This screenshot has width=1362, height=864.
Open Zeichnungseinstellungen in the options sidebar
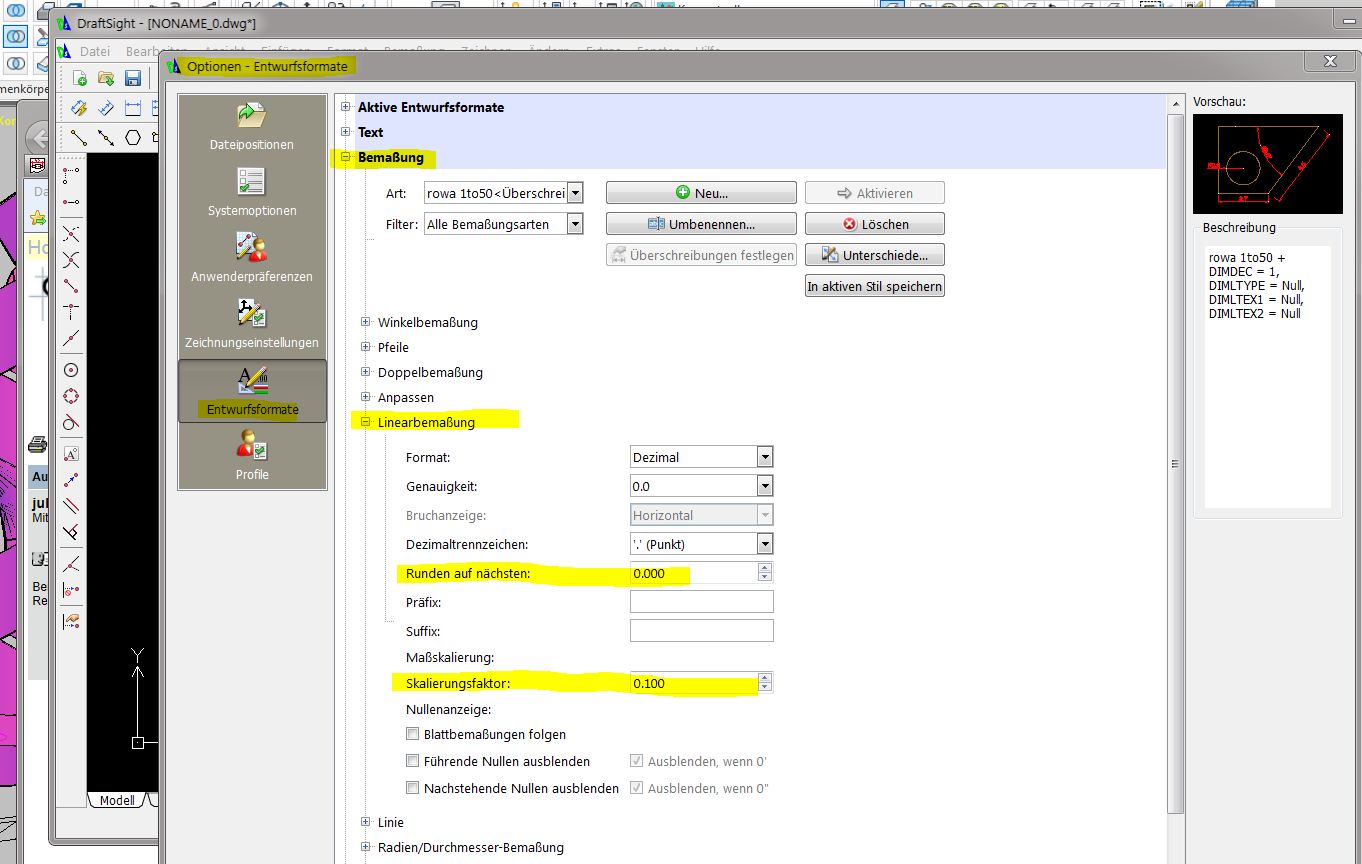(252, 325)
